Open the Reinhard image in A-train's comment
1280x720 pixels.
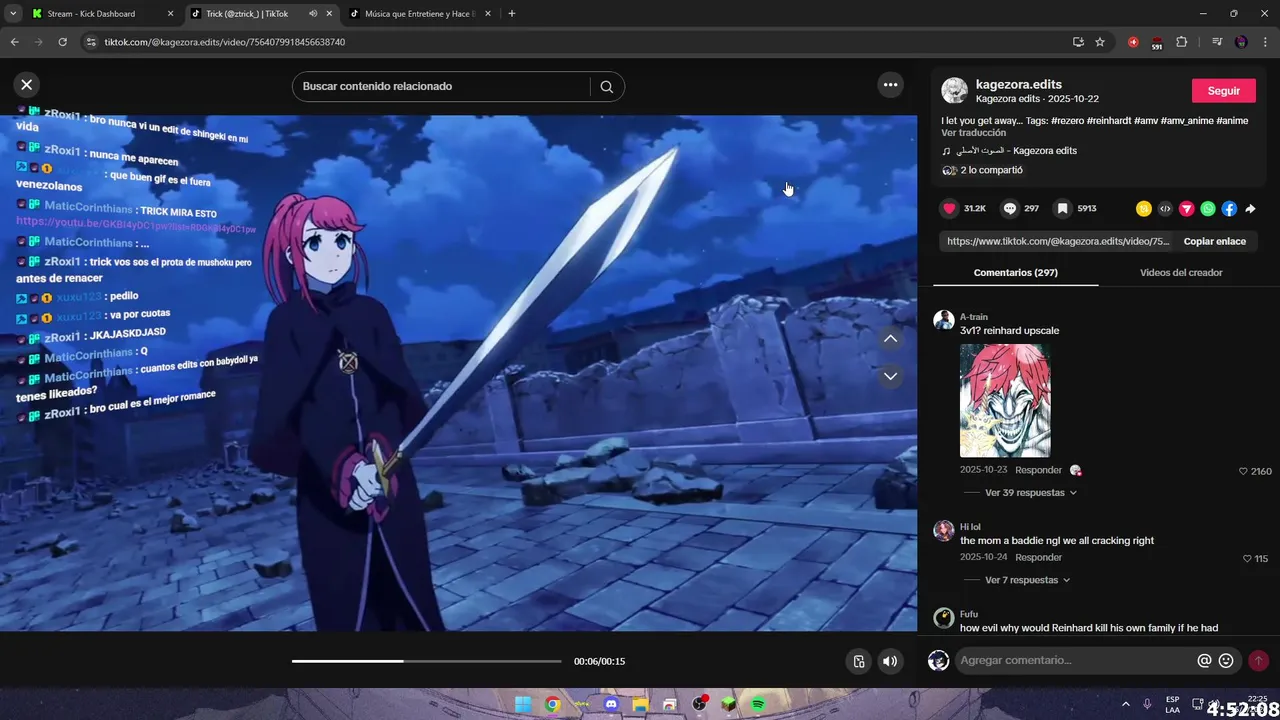(1005, 400)
